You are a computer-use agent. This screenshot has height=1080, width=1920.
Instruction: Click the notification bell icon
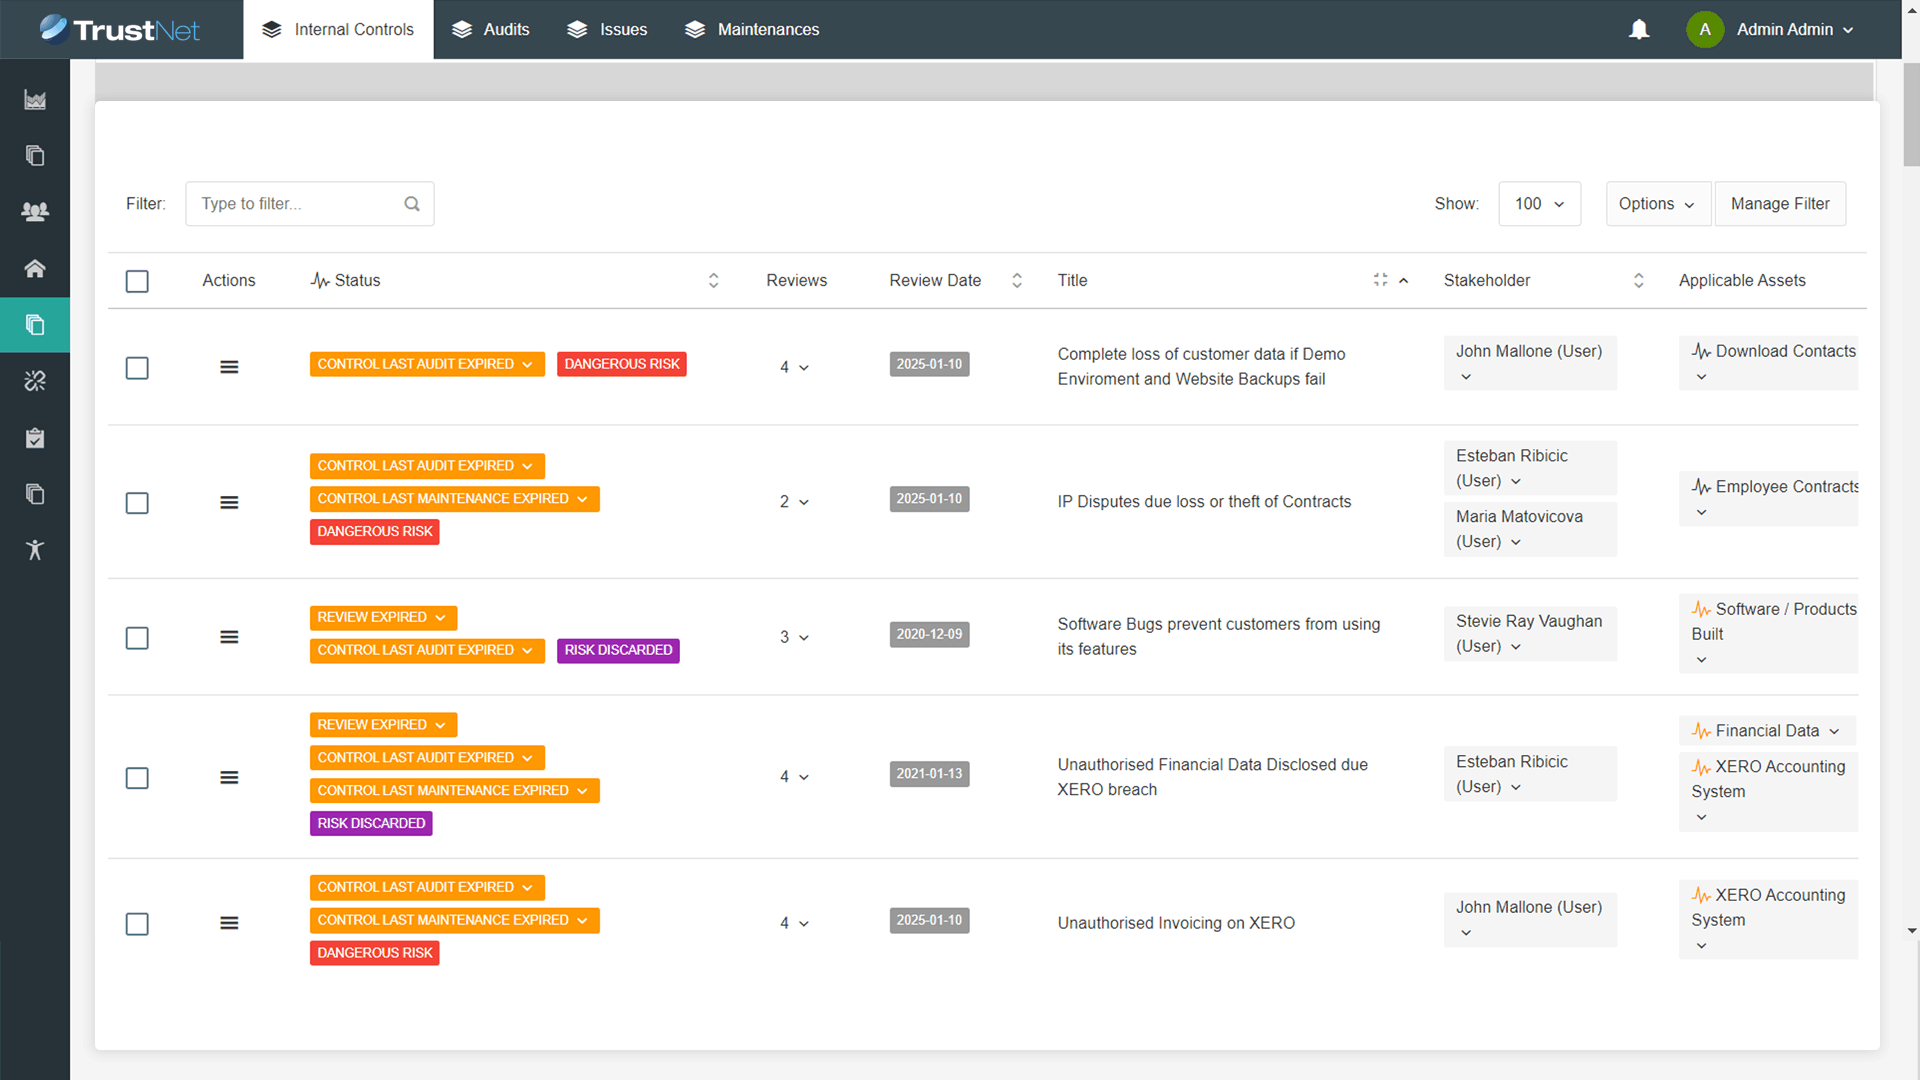pyautogui.click(x=1638, y=30)
